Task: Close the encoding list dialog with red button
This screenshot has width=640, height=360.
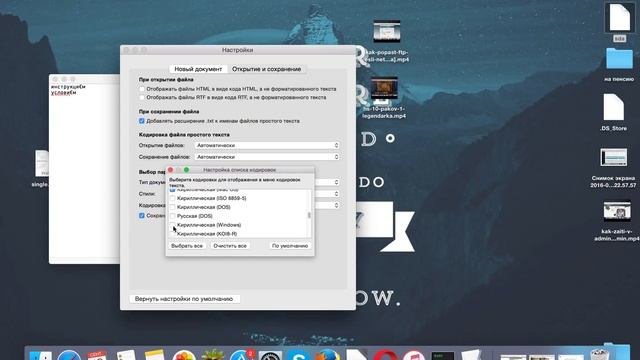Action: [x=171, y=170]
